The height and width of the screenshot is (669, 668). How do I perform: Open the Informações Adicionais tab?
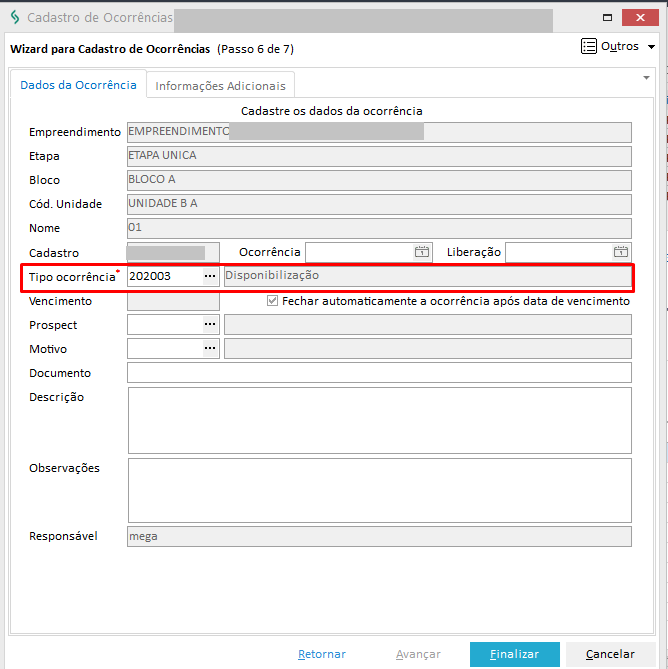pos(221,86)
